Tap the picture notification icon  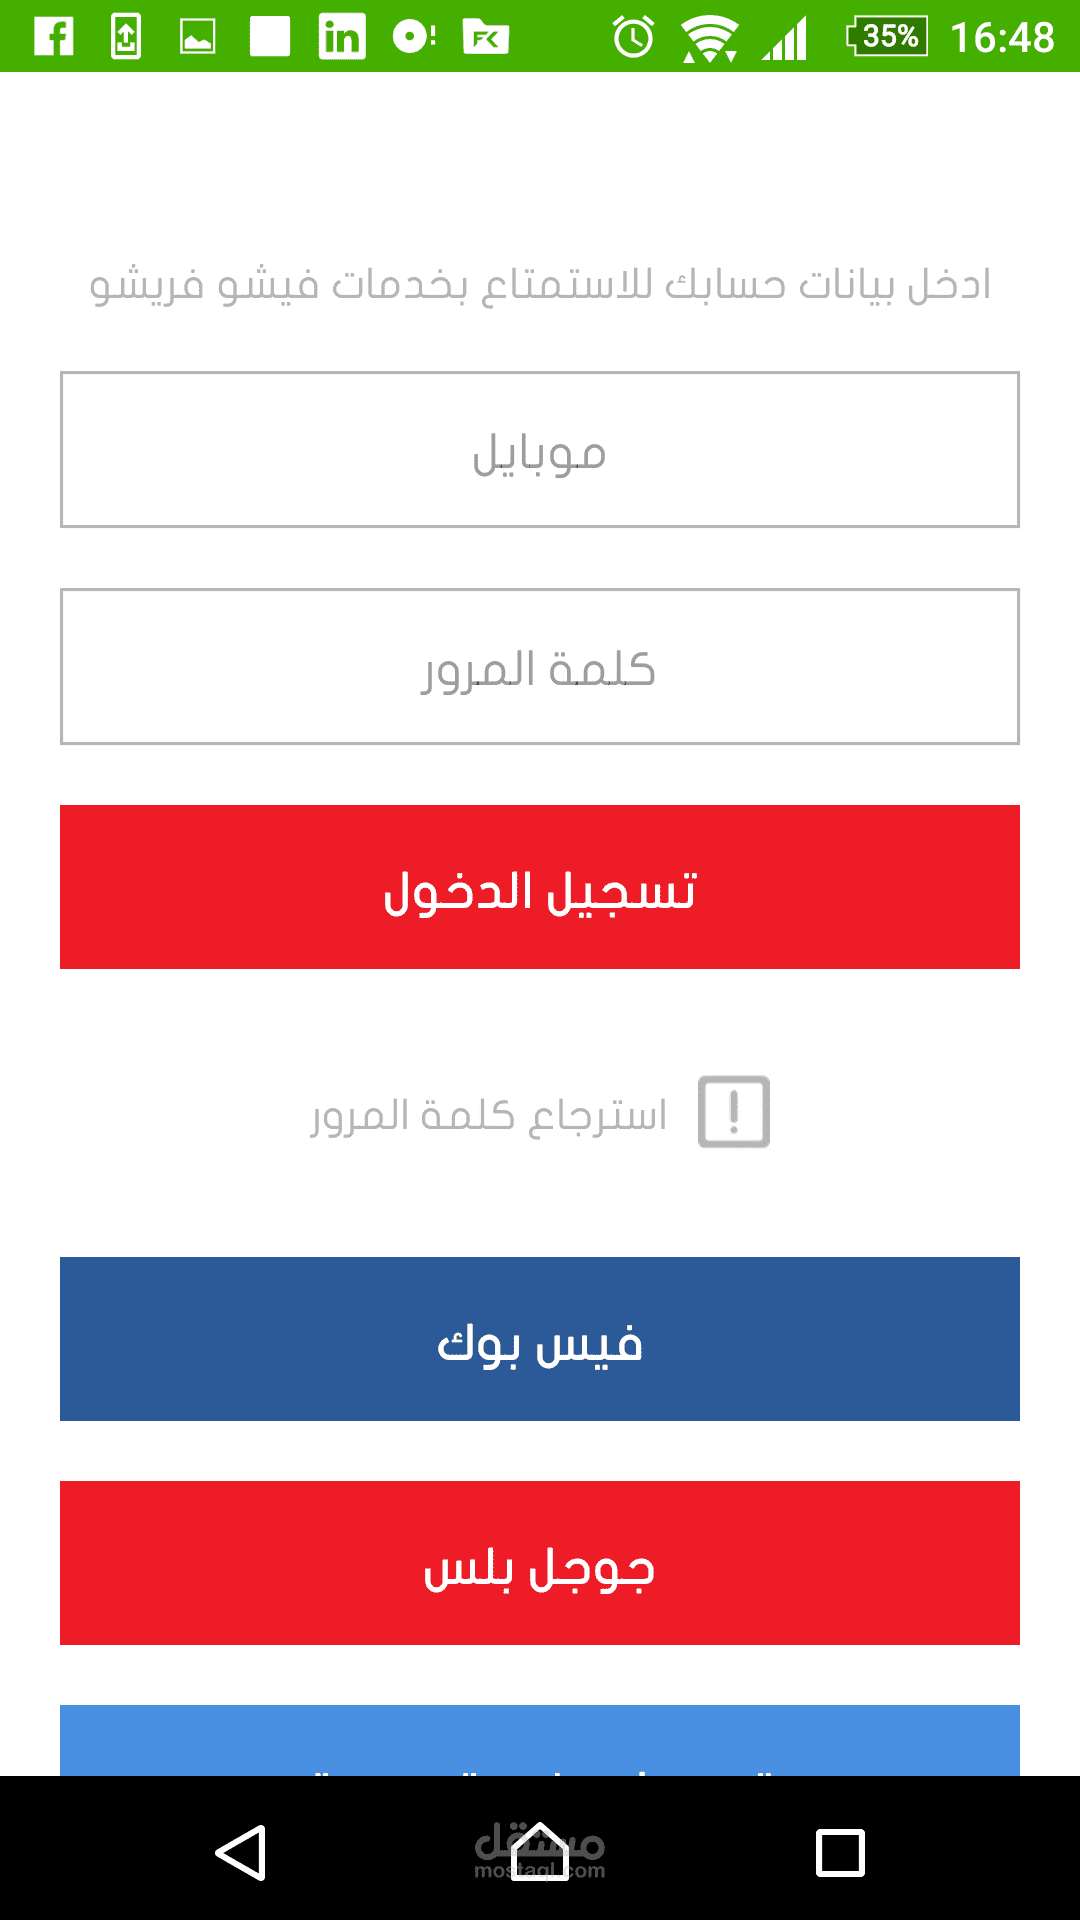coord(198,37)
